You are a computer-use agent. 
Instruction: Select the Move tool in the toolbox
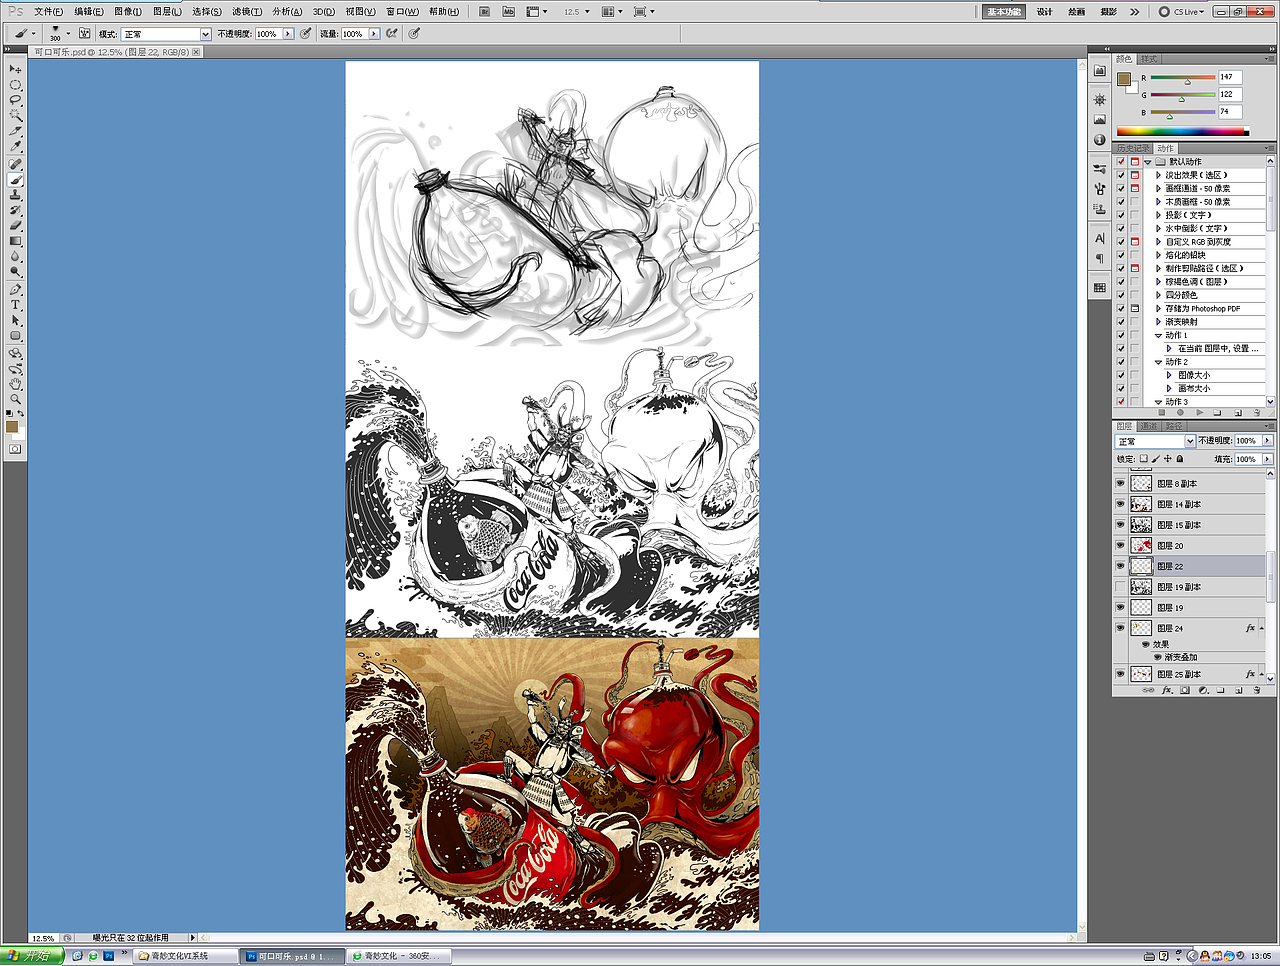(x=15, y=69)
